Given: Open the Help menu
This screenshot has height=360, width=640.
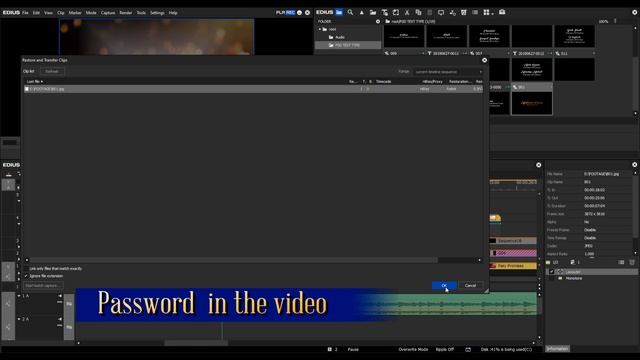Looking at the screenshot, I should coord(173,13).
